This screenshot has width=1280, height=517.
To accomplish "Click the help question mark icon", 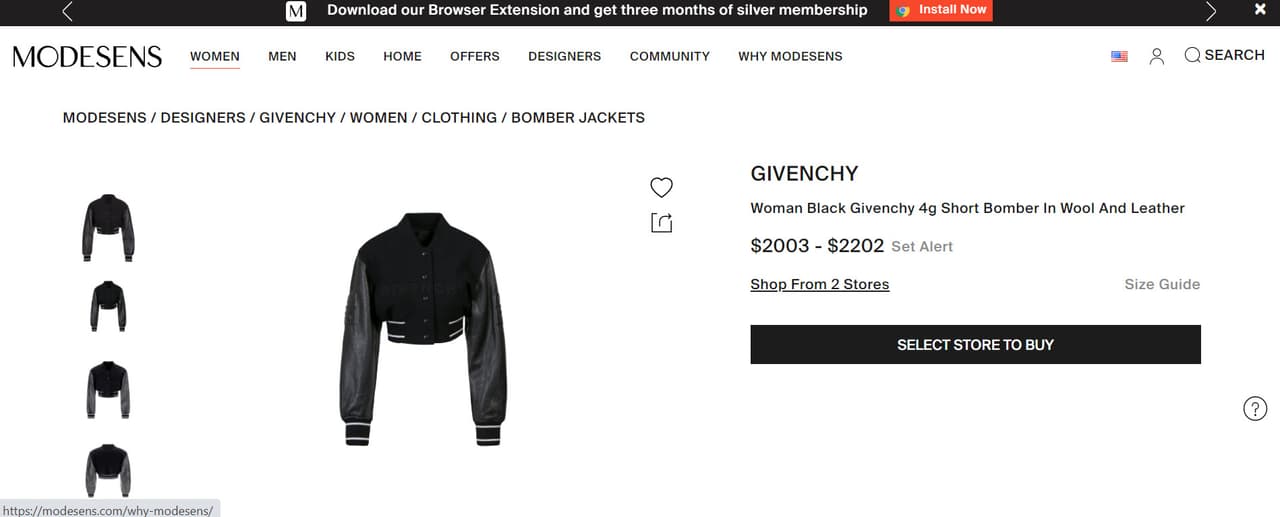I will [1255, 408].
